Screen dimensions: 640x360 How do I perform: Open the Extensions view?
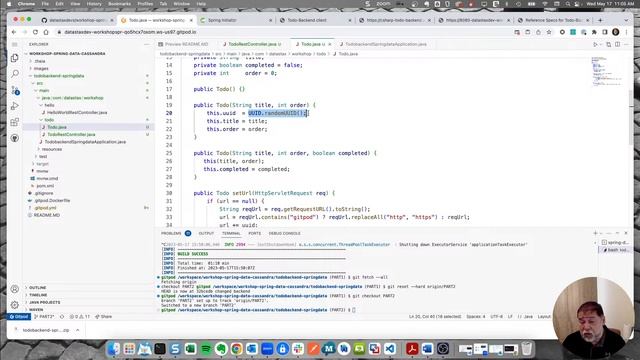click(15, 122)
